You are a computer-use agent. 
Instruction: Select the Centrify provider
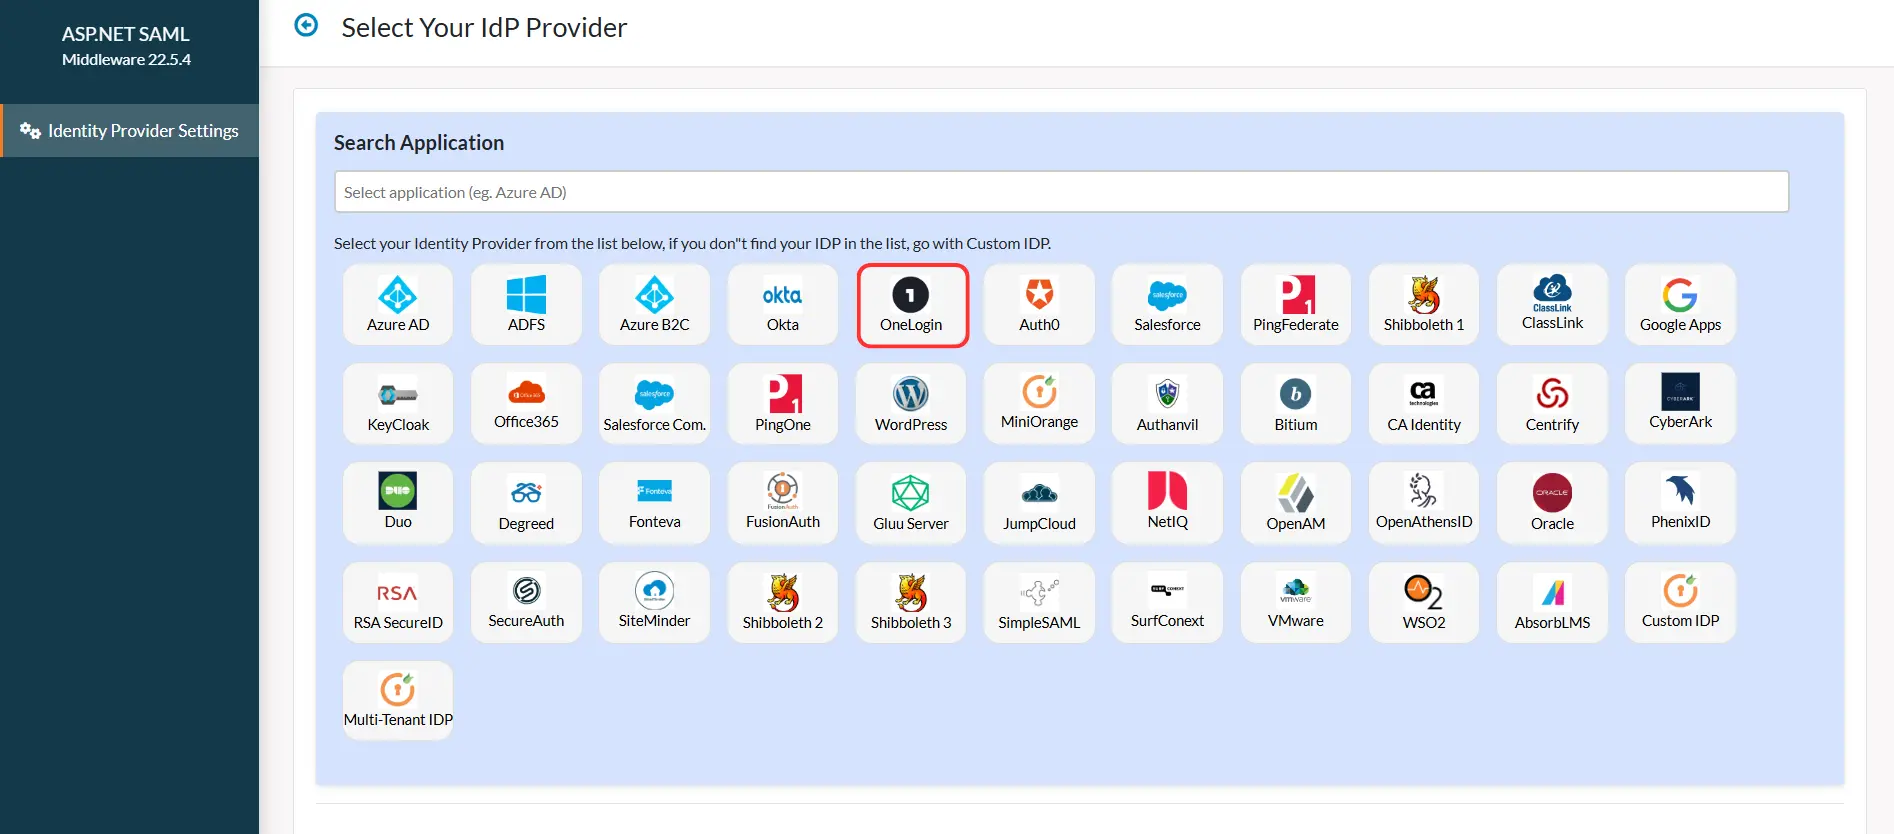(1552, 404)
